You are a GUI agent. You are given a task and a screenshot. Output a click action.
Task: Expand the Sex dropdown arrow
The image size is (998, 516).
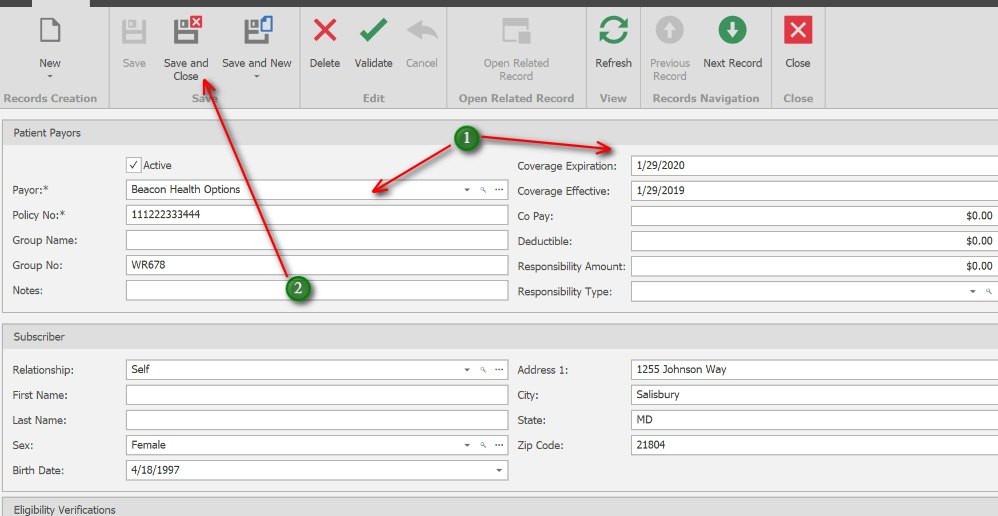coord(466,445)
